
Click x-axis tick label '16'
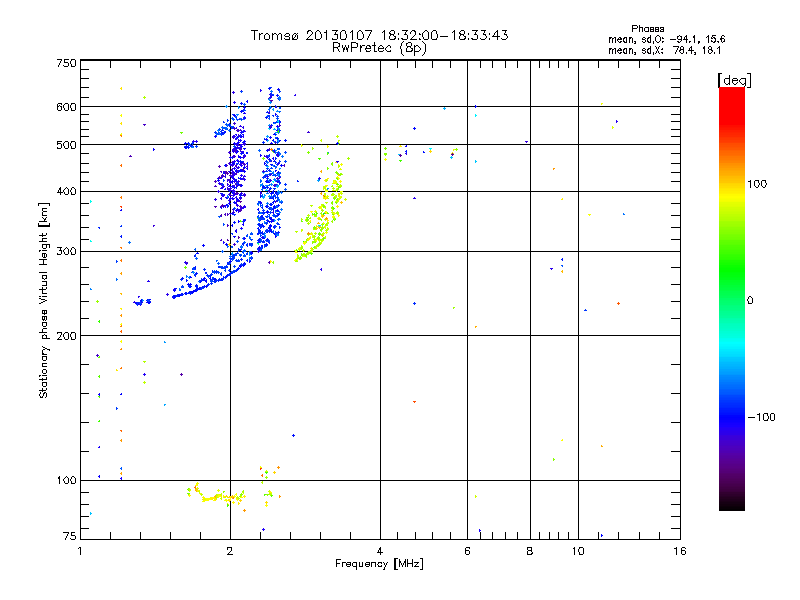tap(680, 551)
